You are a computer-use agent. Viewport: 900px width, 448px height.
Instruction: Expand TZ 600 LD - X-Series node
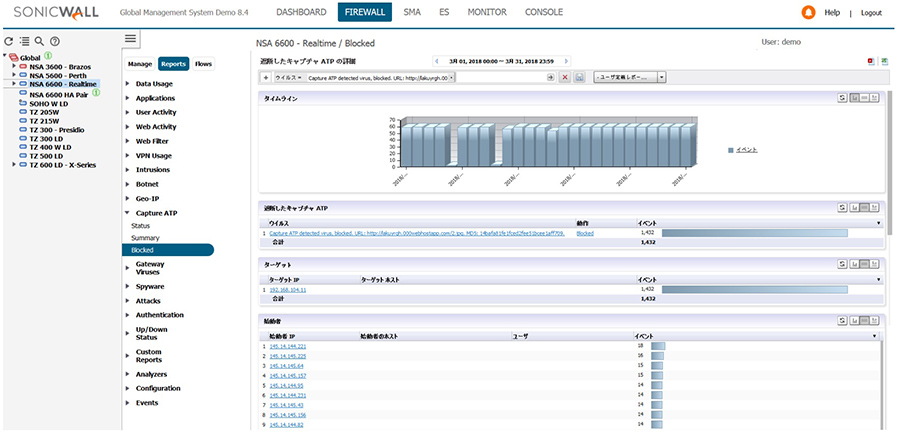[x=14, y=165]
